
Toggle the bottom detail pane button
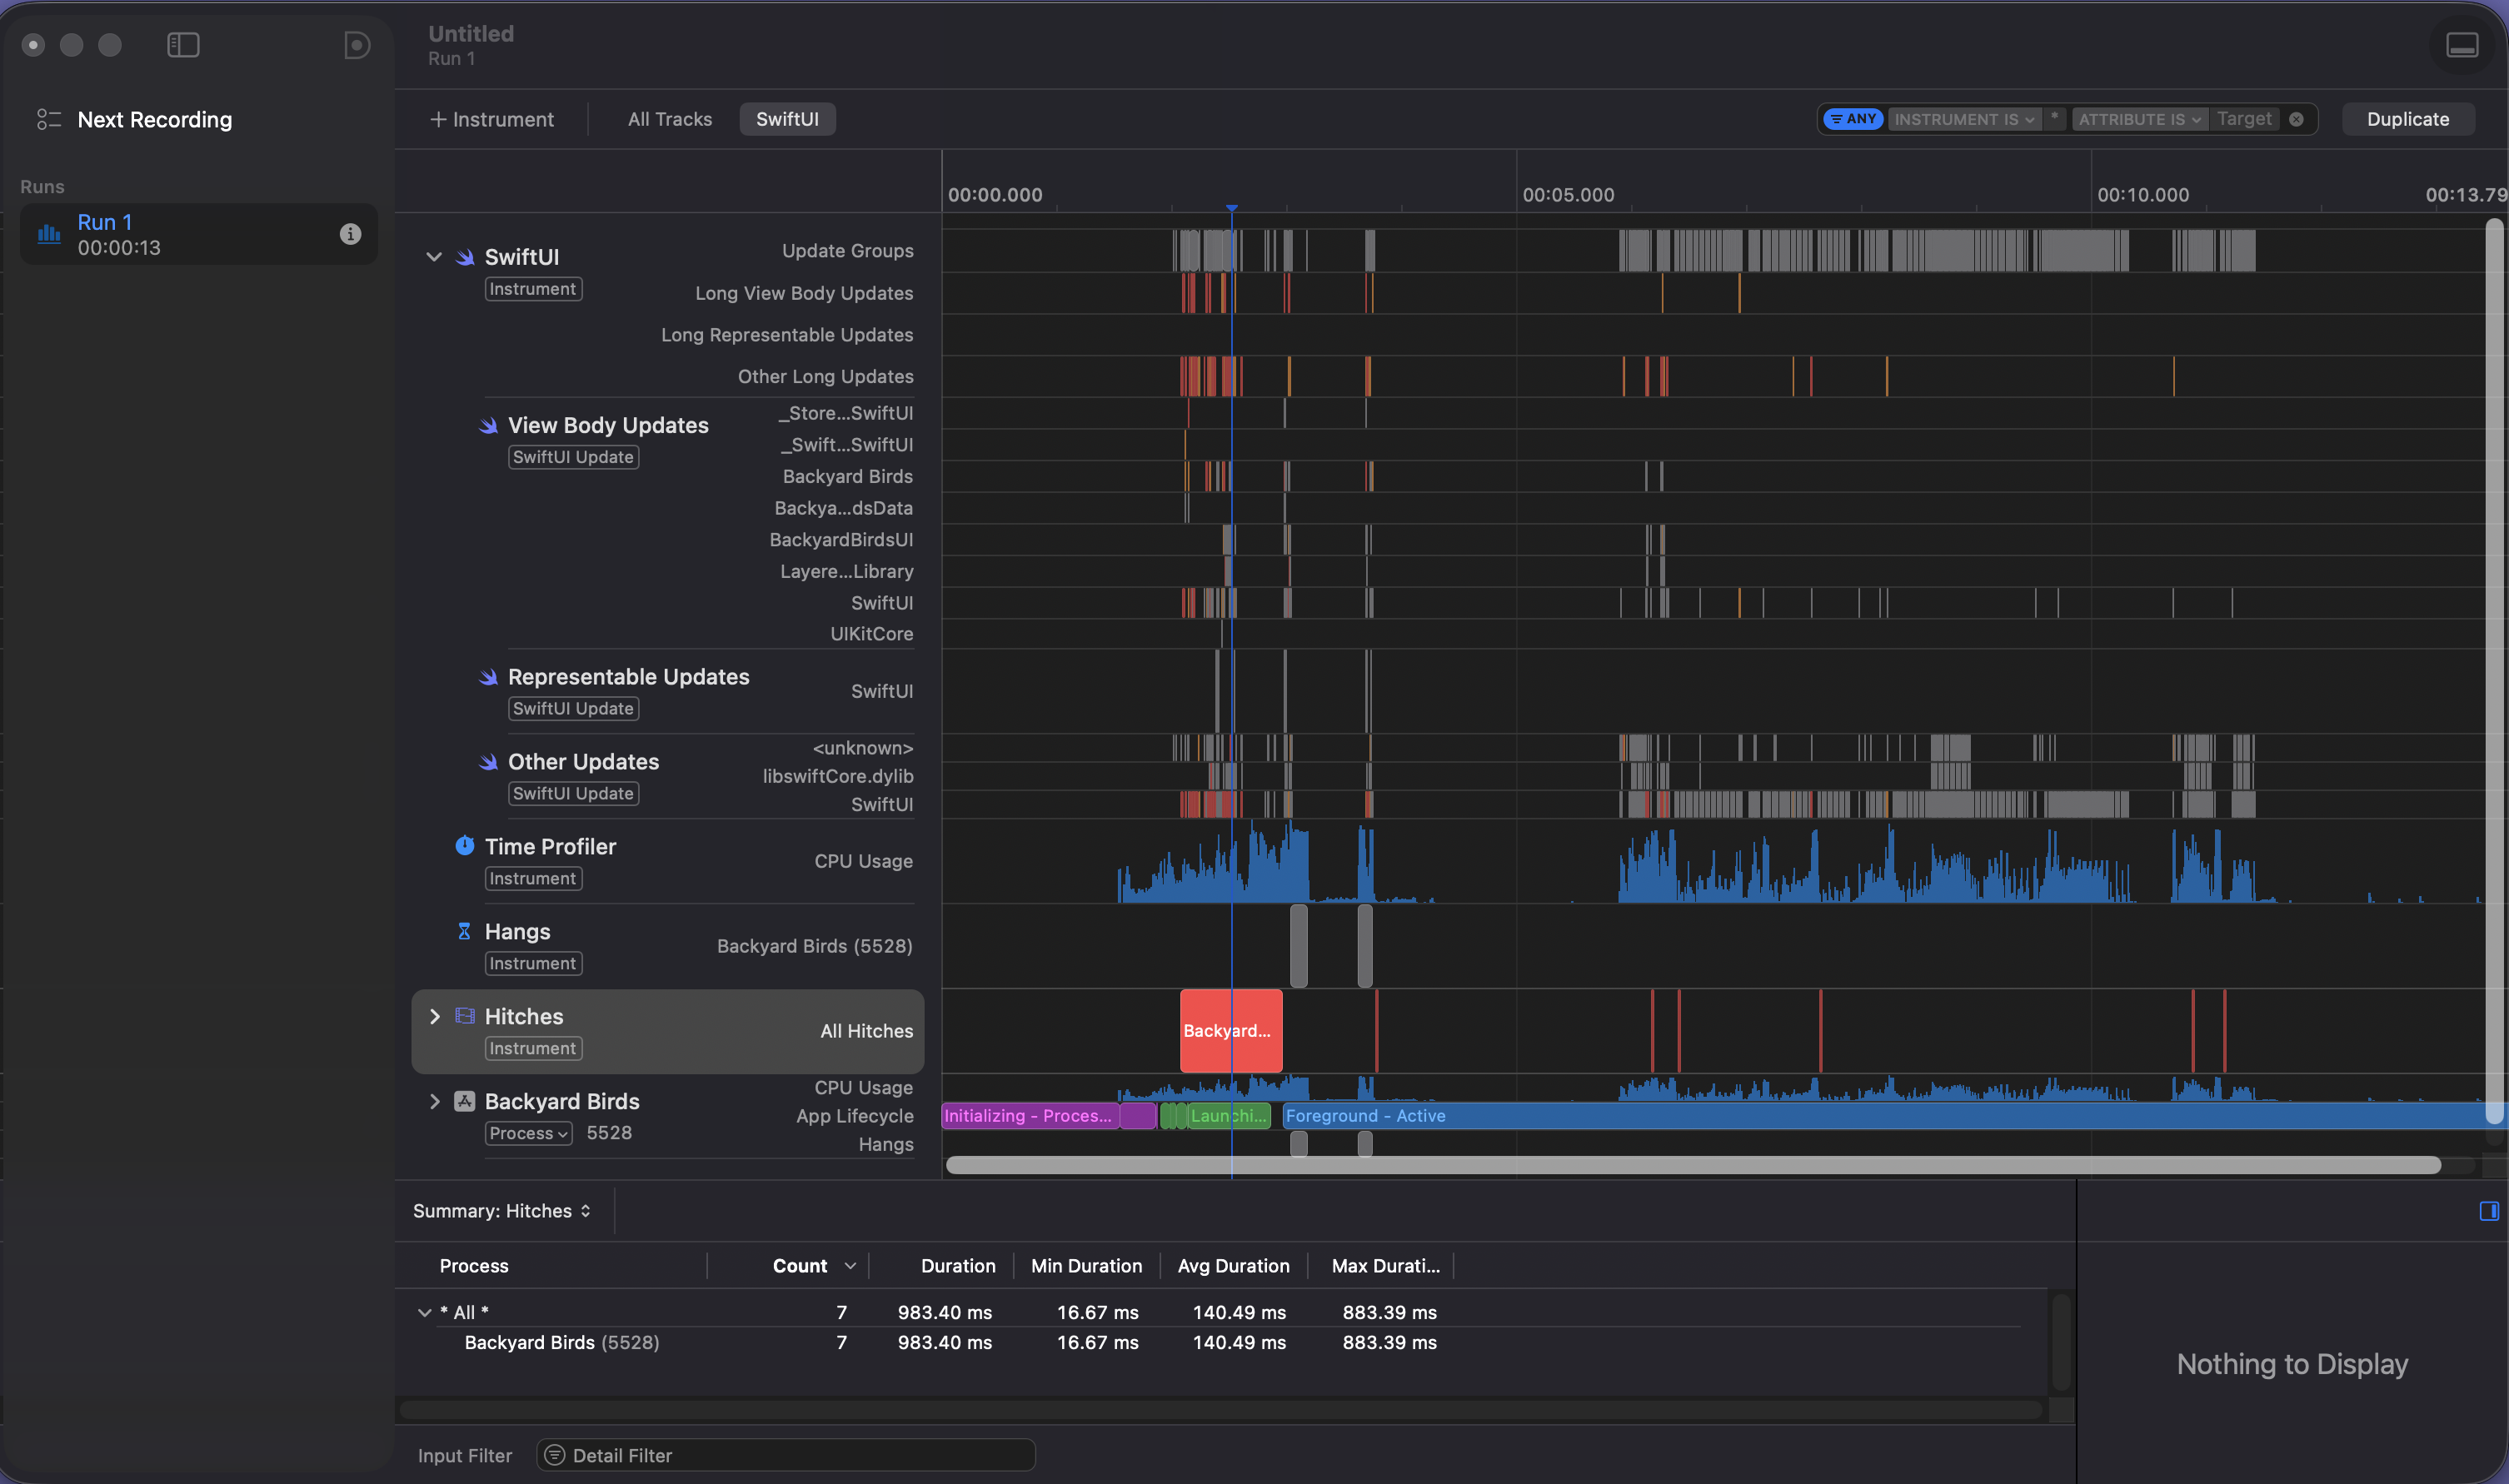pos(2461,45)
